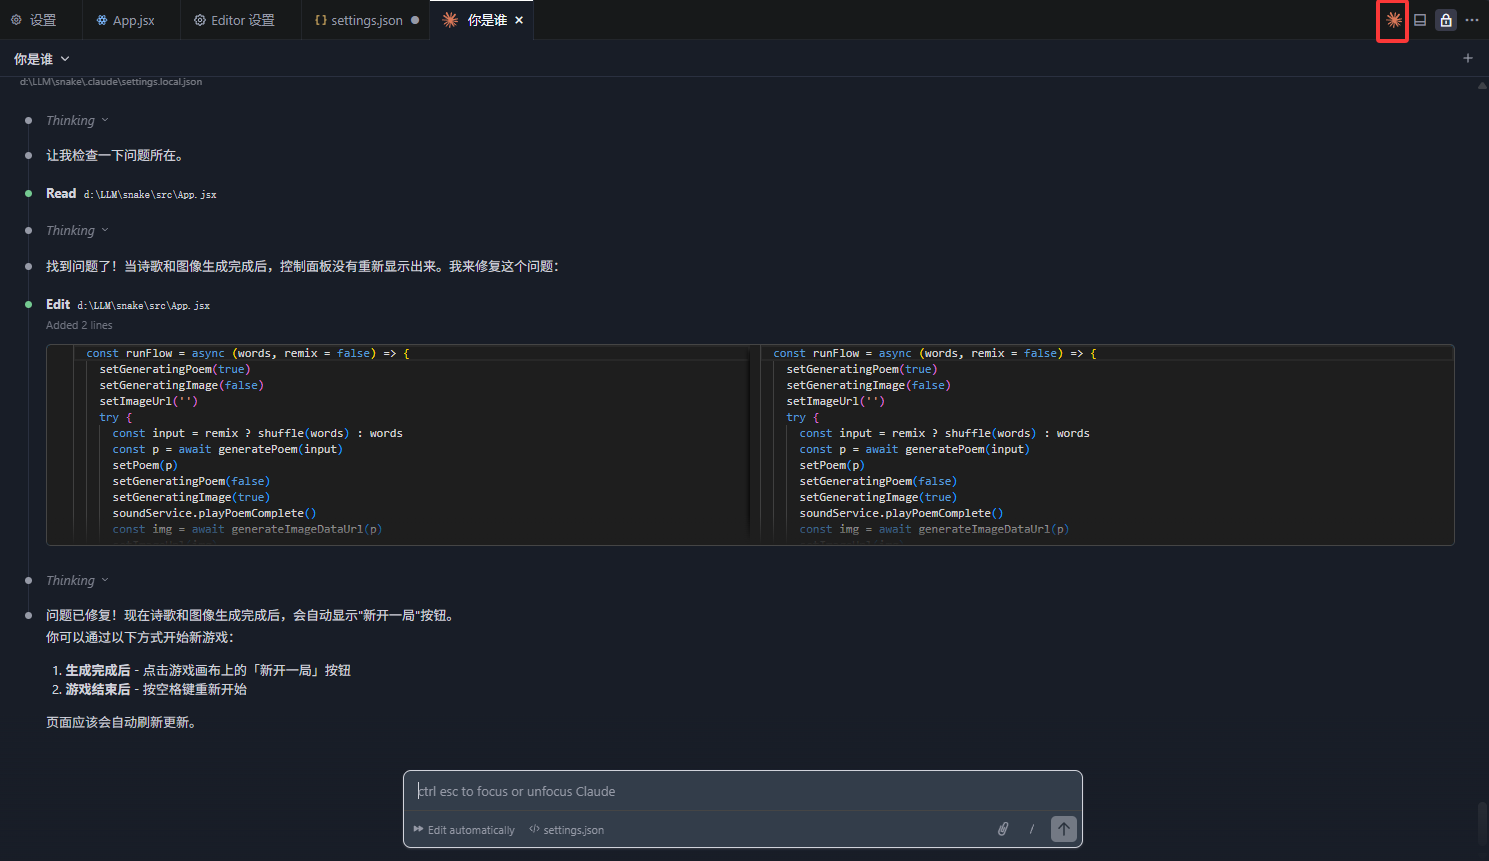Click message starting 问题已修复
The height and width of the screenshot is (861, 1489).
tap(252, 615)
